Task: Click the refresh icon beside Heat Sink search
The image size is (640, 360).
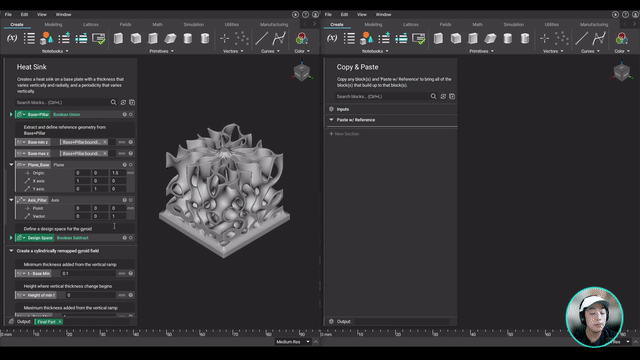Action: point(123,102)
